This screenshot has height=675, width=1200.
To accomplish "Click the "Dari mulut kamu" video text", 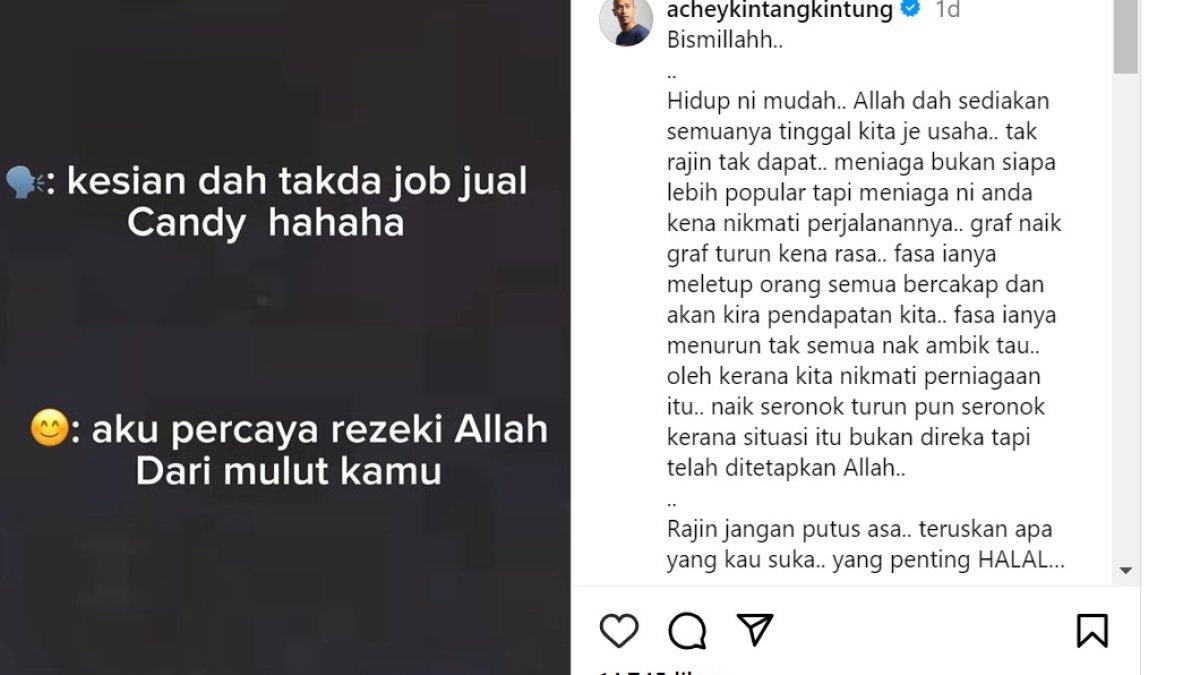I will [x=288, y=471].
